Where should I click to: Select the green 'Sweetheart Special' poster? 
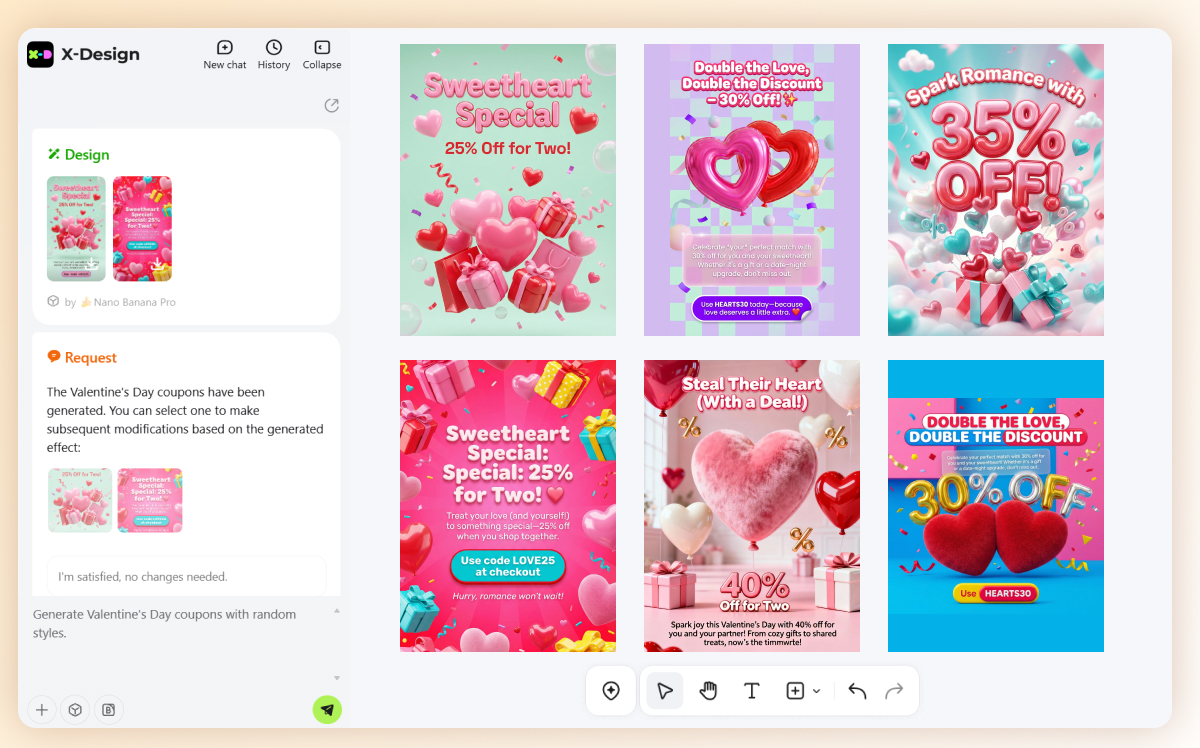point(507,189)
